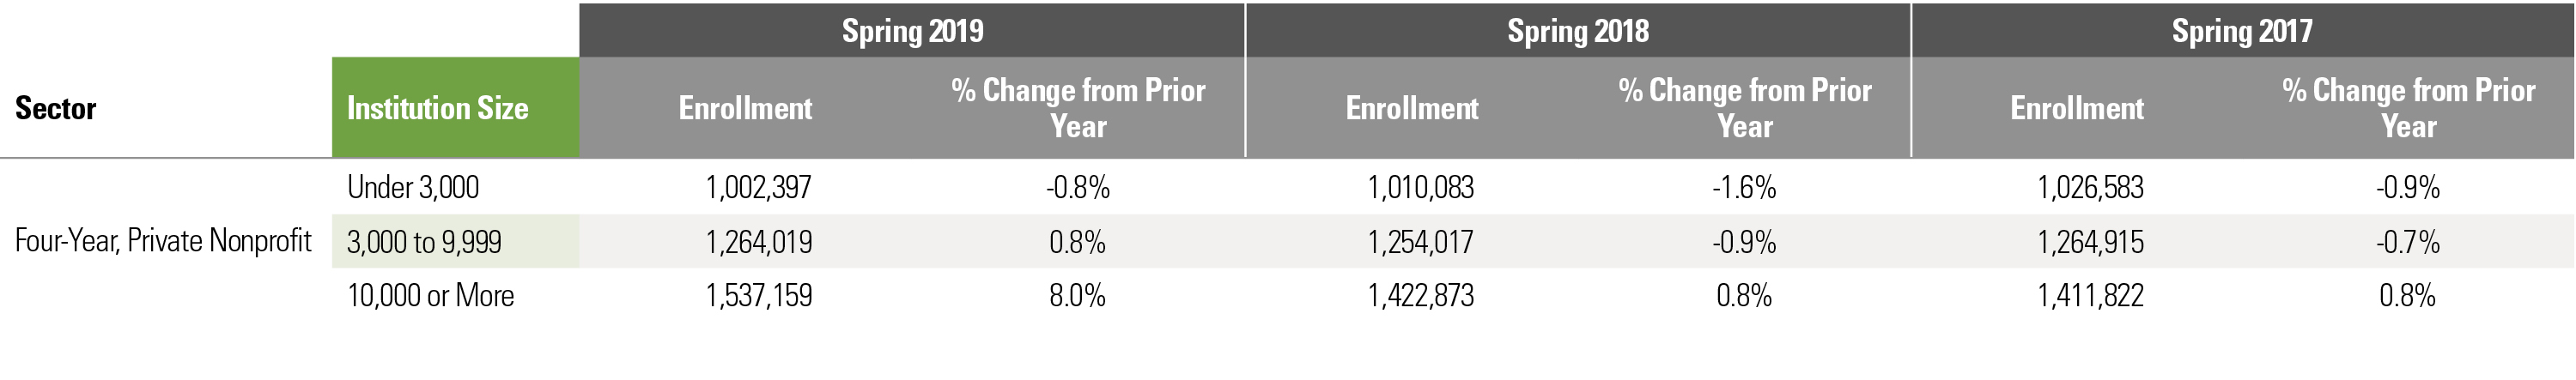Select the -1.6% change value
2576x380 pixels.
tap(1744, 187)
